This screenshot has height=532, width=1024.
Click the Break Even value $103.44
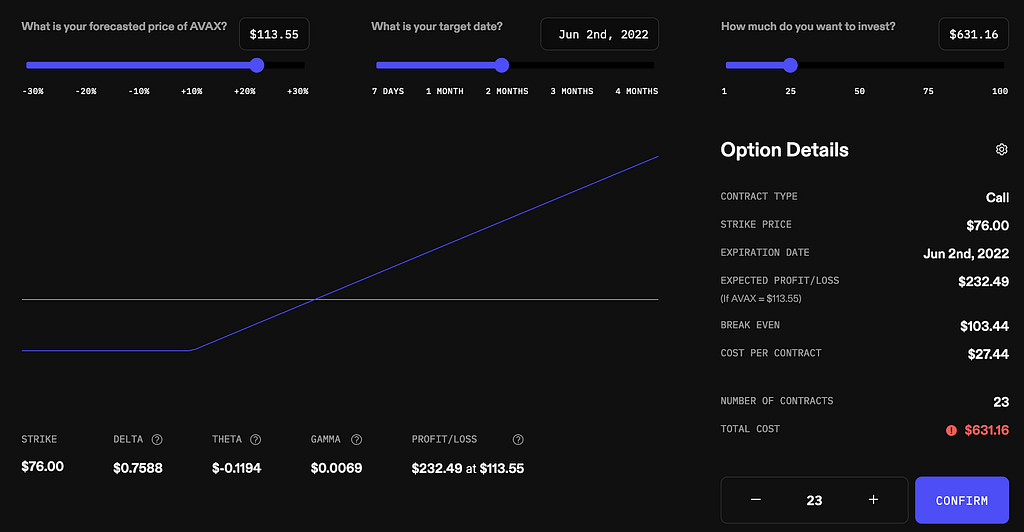coord(984,326)
